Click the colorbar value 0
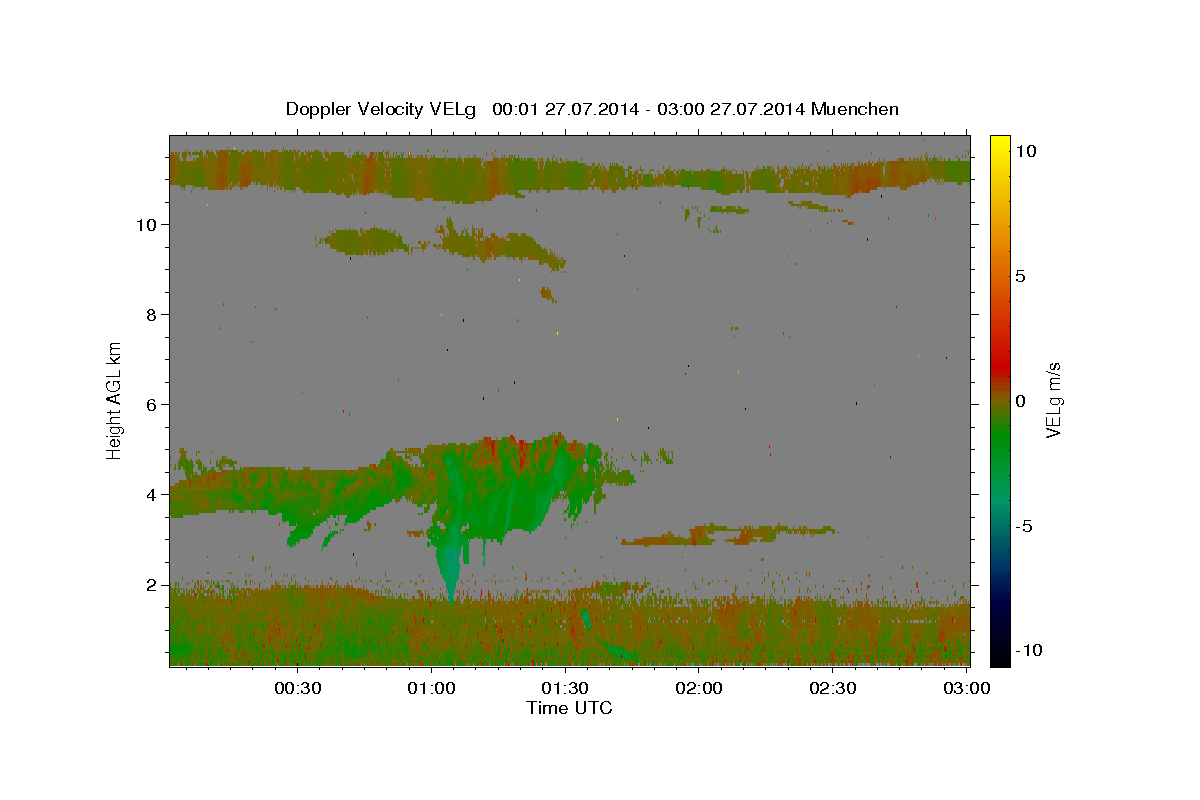1200x800 pixels. click(1020, 401)
